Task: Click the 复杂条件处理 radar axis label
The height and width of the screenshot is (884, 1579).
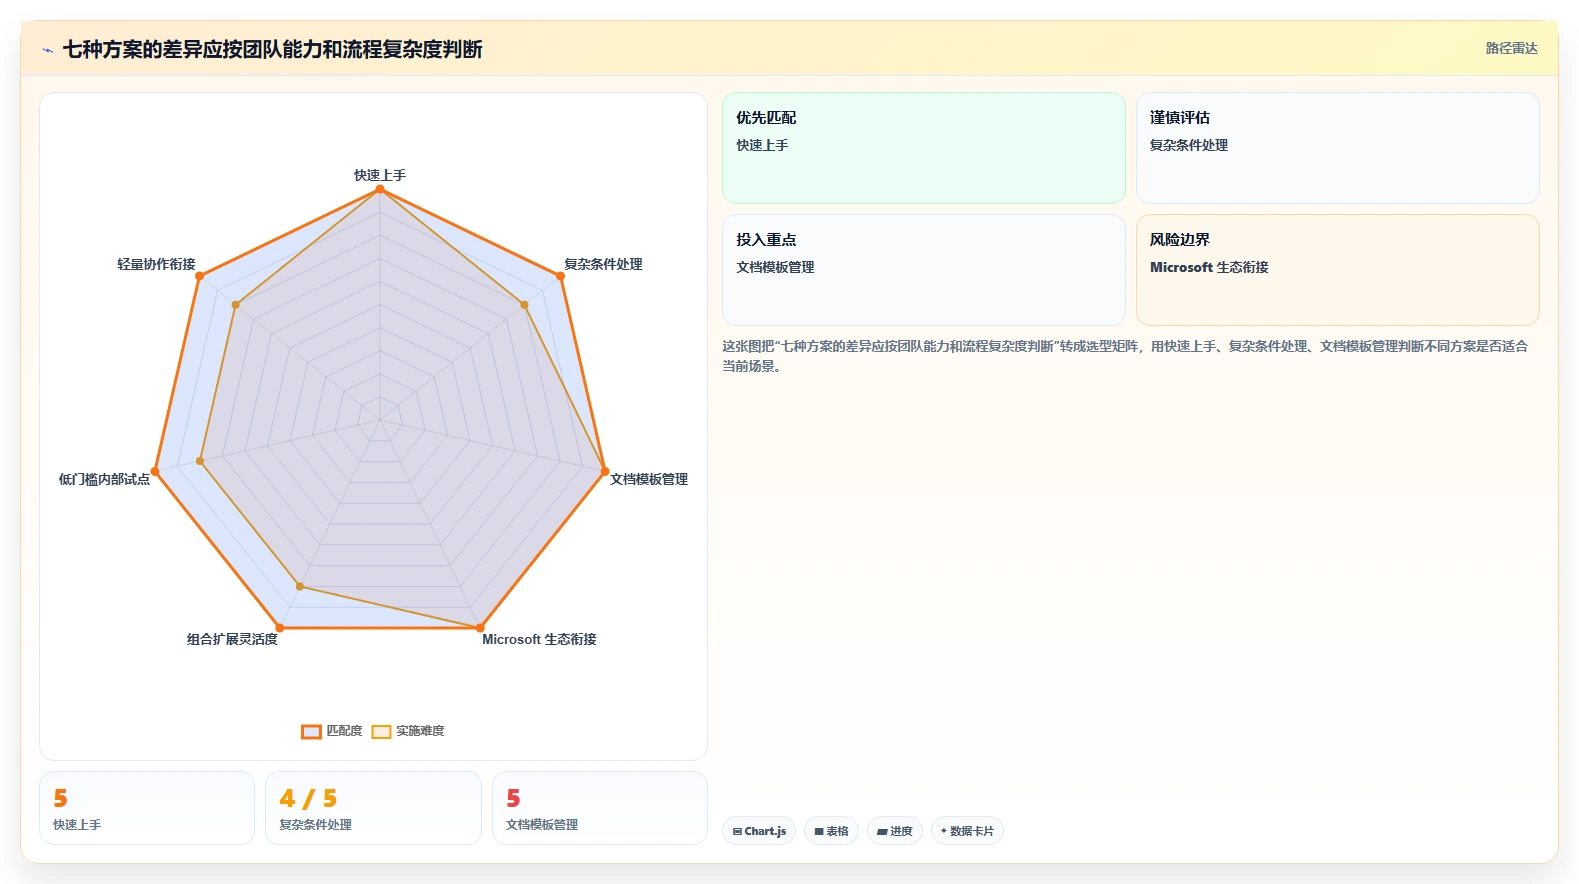Action: (603, 264)
